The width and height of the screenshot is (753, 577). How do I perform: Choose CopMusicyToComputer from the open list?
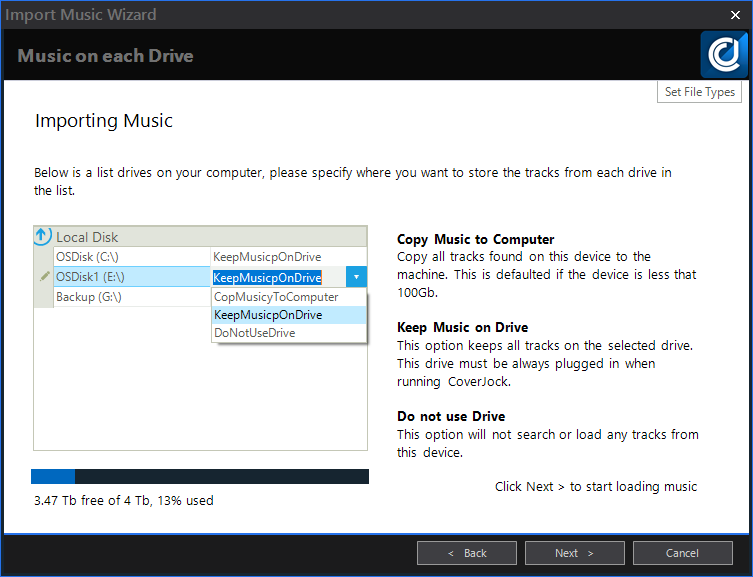pos(276,297)
